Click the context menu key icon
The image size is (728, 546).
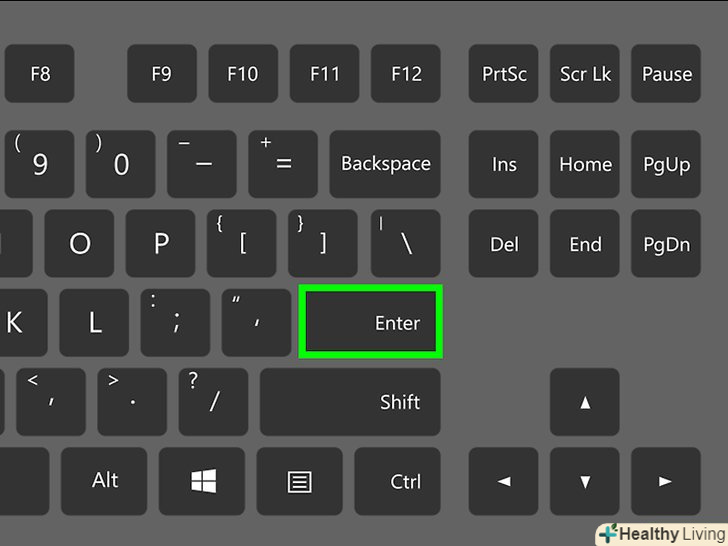[x=299, y=481]
